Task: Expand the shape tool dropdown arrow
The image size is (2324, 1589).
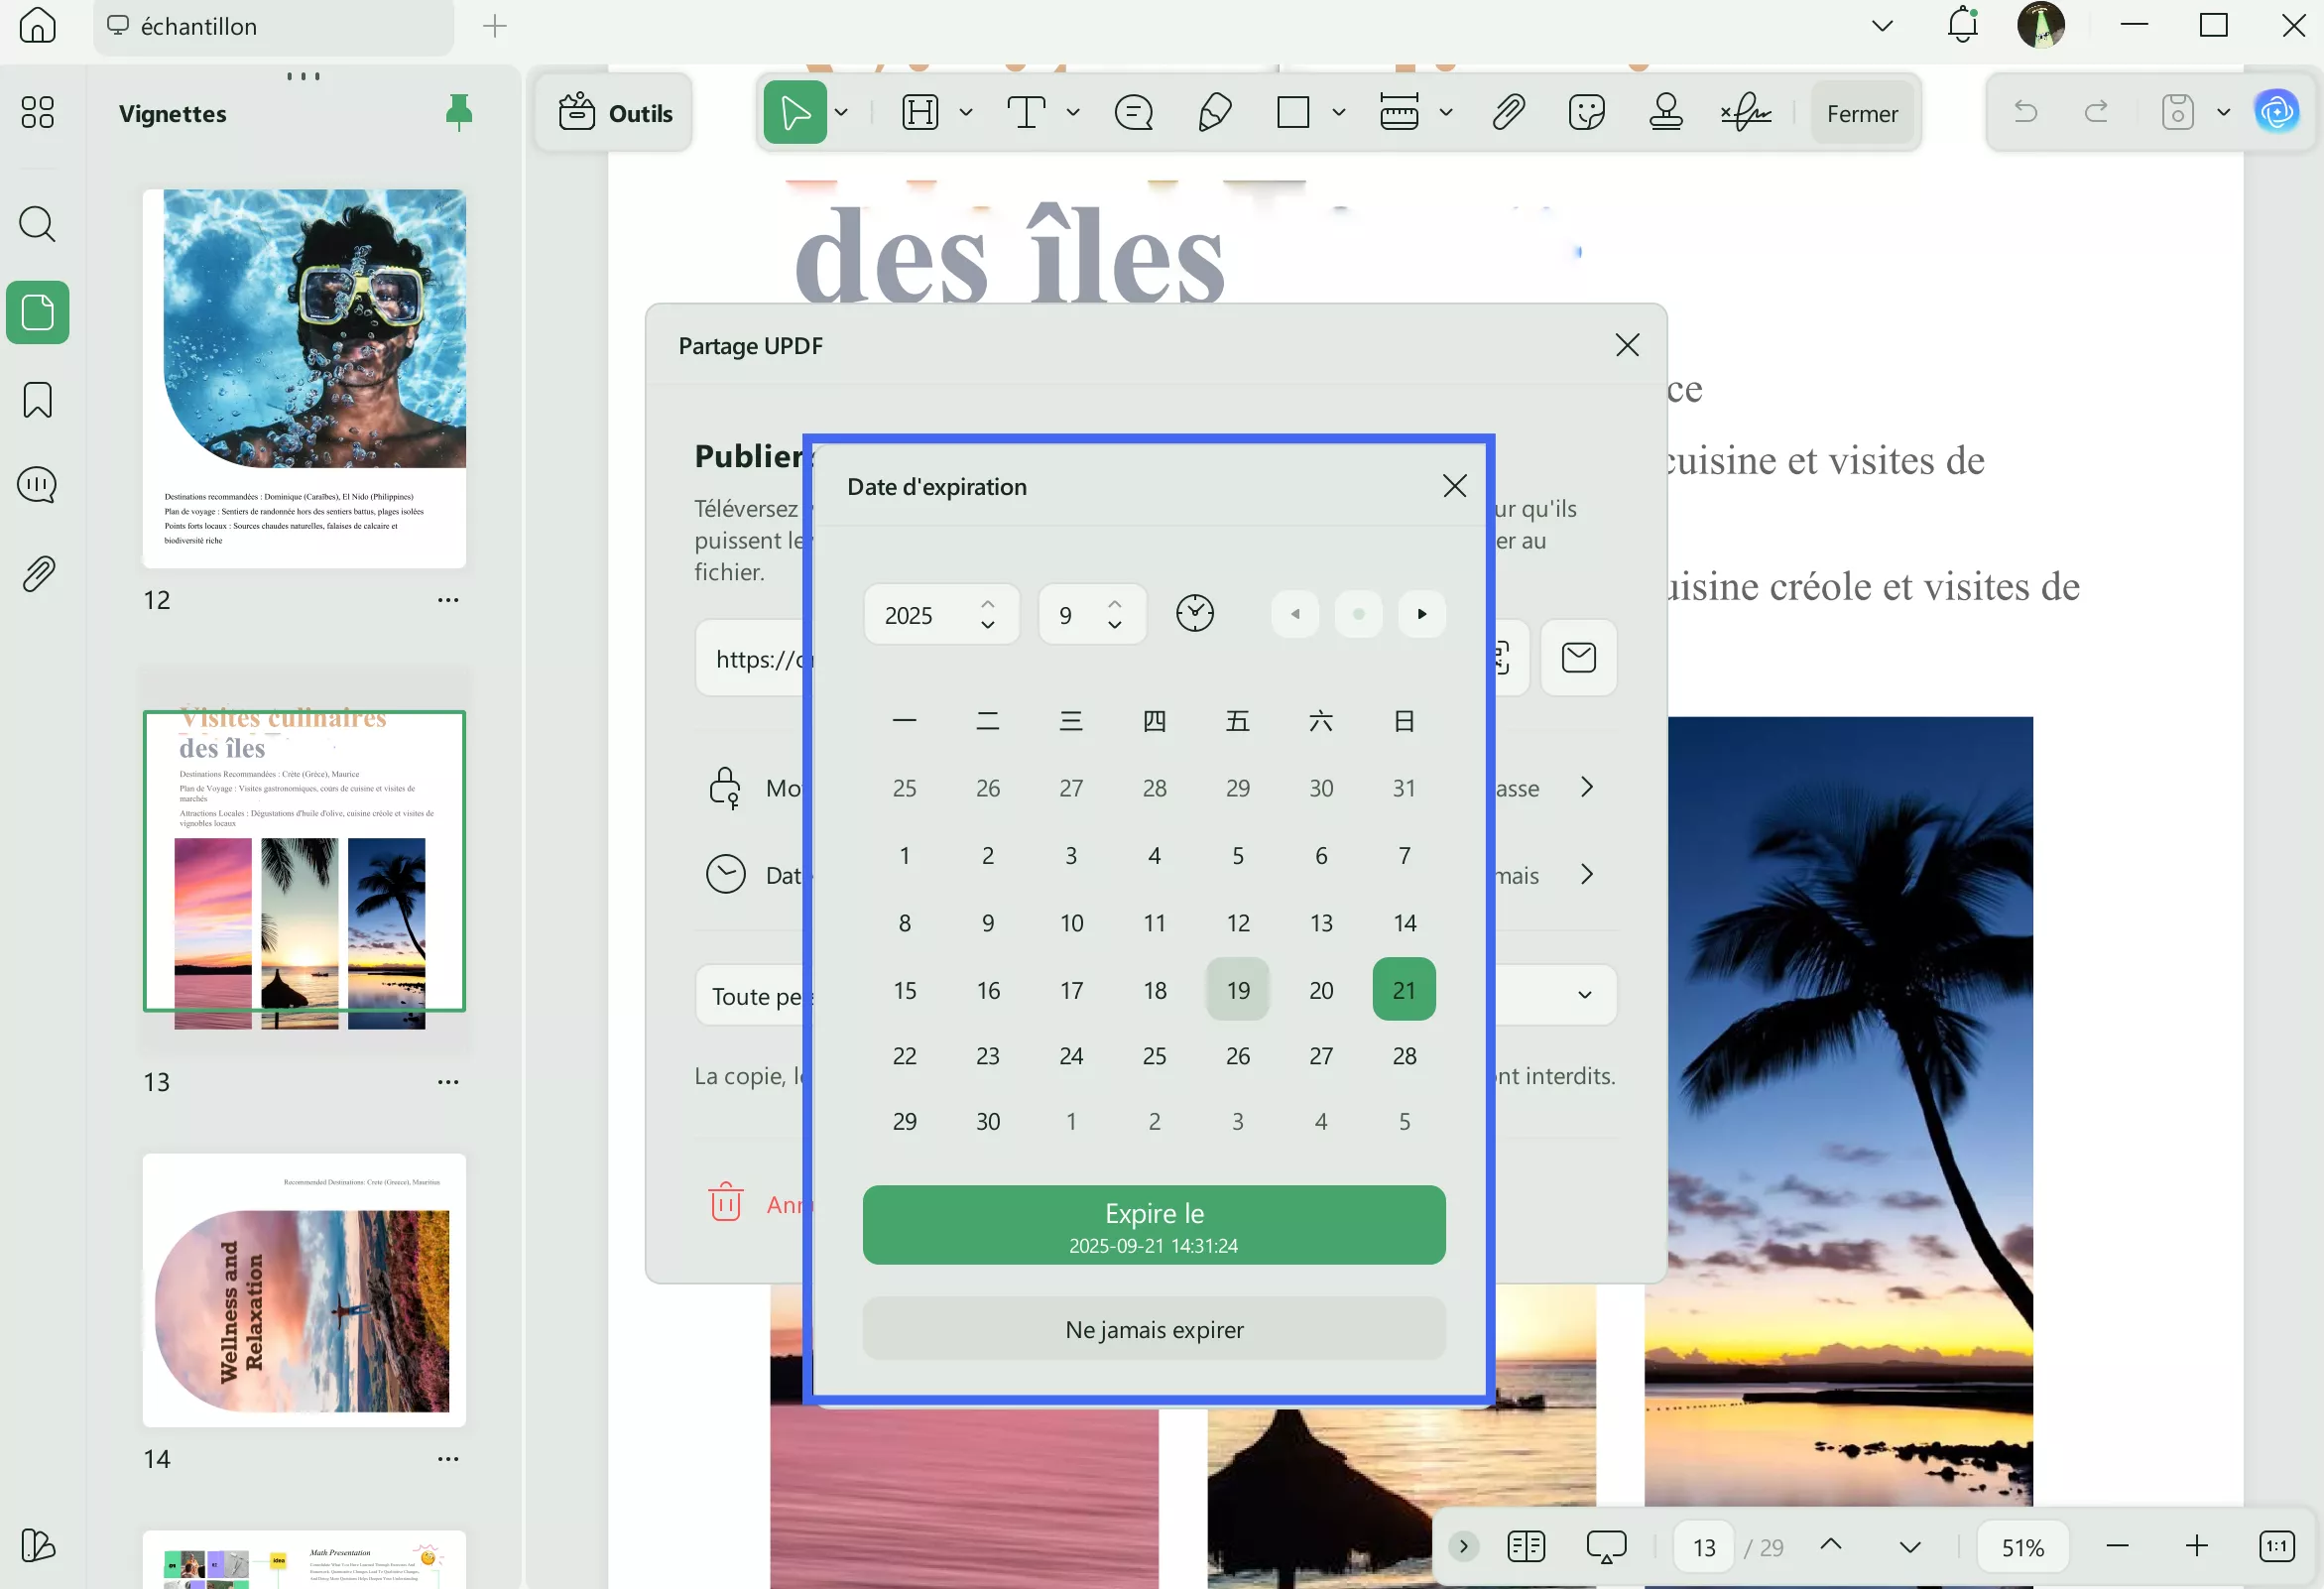Action: tap(1338, 112)
